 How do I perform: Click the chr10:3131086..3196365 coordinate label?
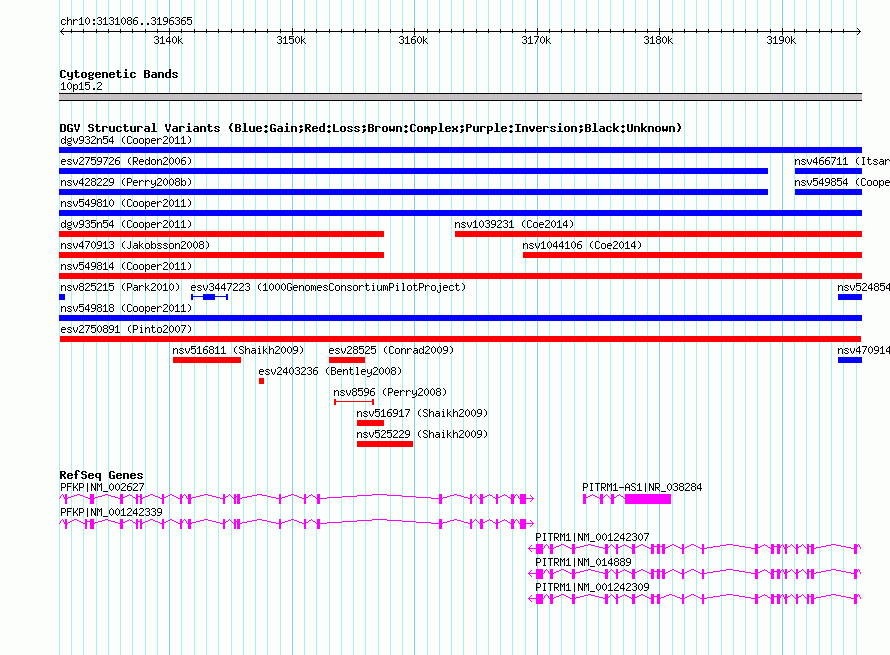coord(126,21)
